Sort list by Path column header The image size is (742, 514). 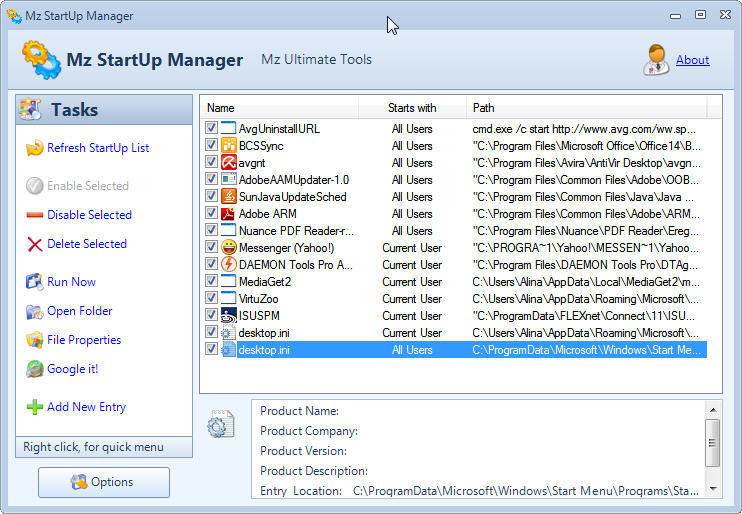pyautogui.click(x=587, y=108)
